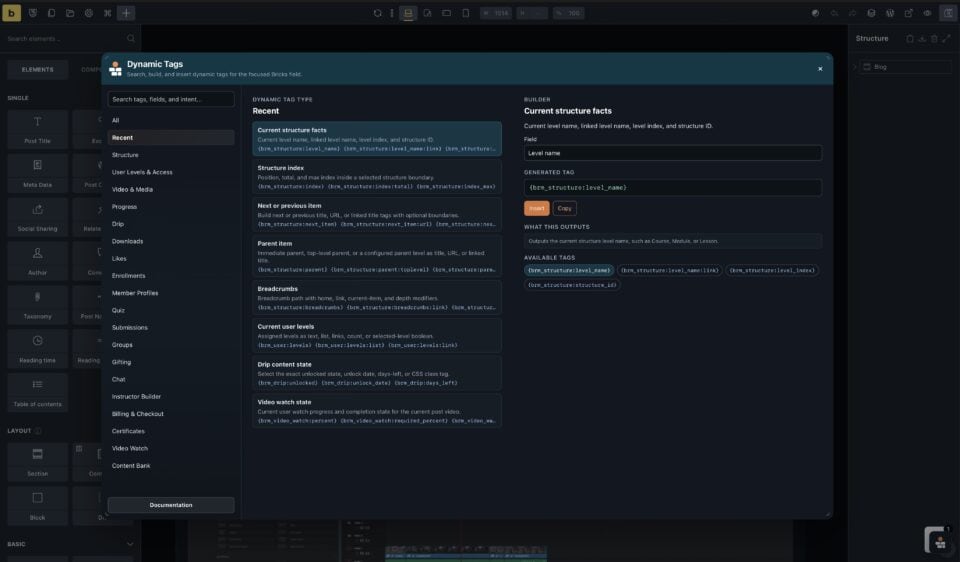Select the Structure category in the sidebar
The width and height of the screenshot is (960, 562).
(171, 155)
